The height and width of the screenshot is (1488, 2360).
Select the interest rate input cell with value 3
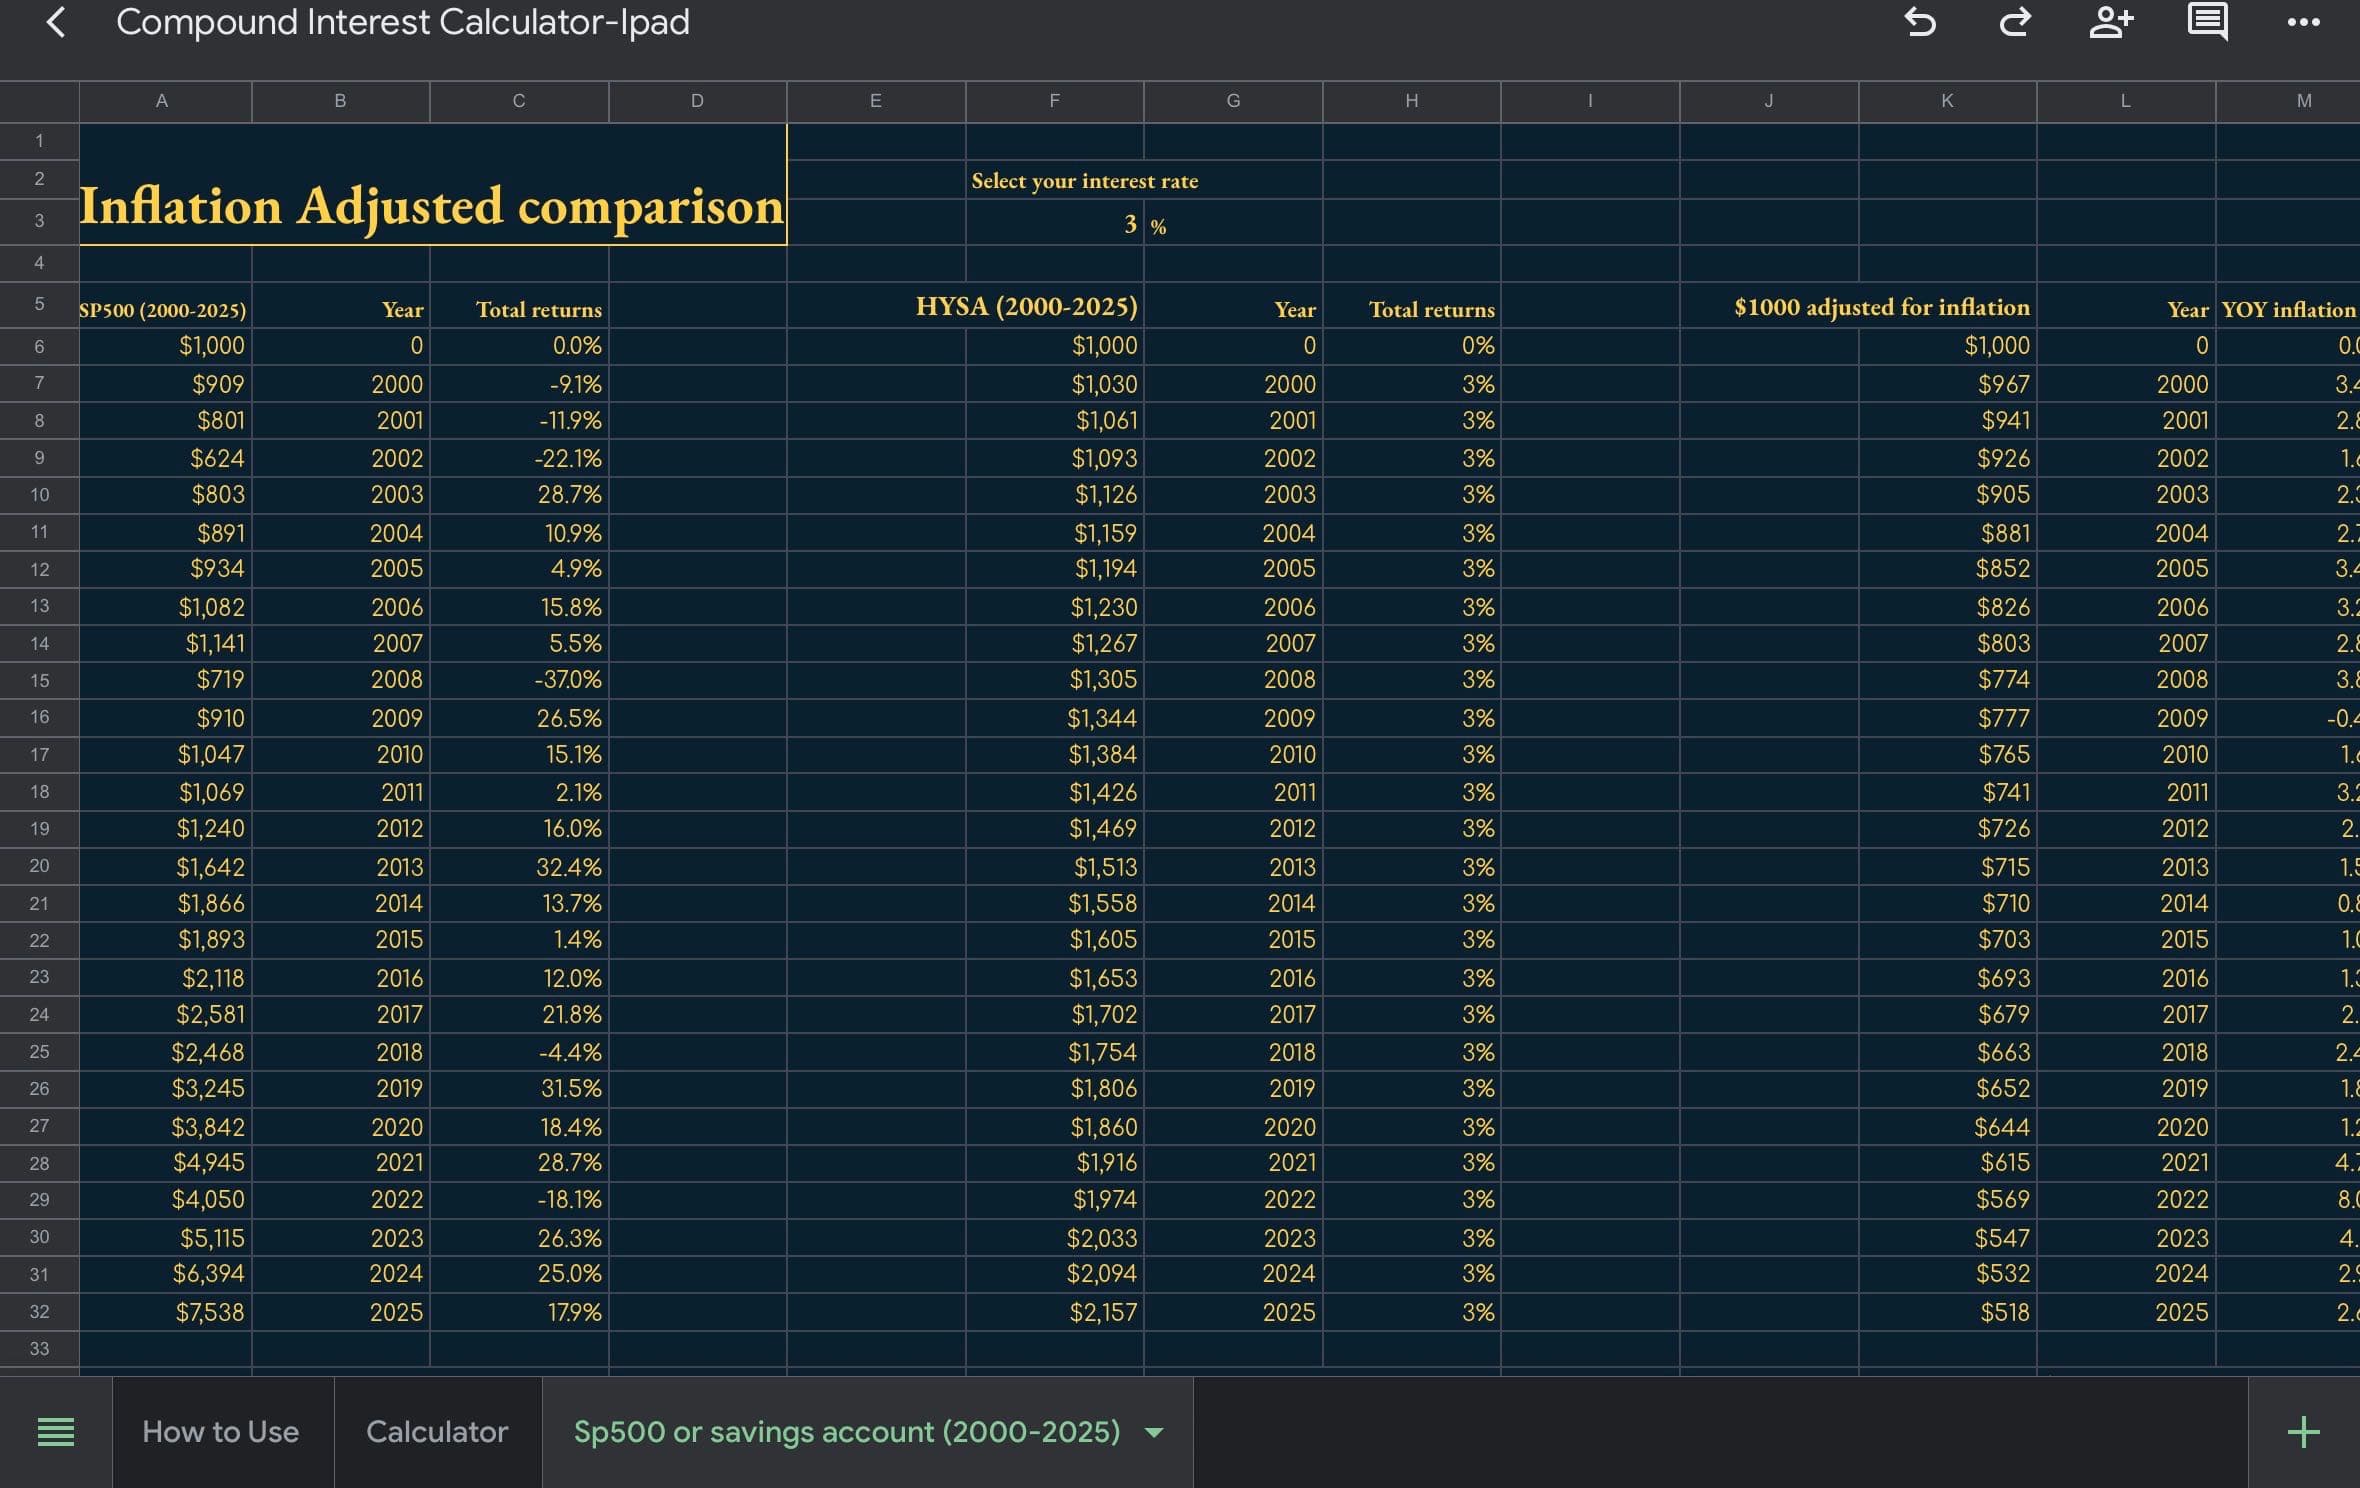point(1054,224)
